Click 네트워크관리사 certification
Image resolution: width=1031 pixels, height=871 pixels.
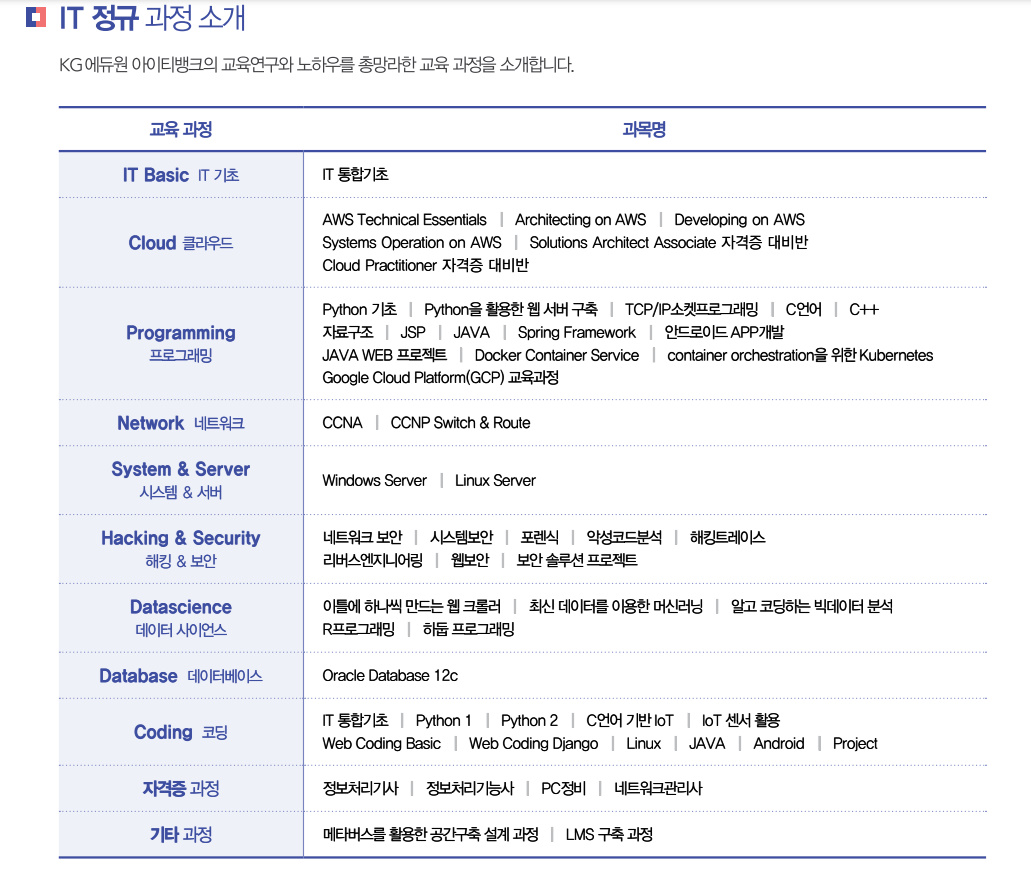pos(658,789)
